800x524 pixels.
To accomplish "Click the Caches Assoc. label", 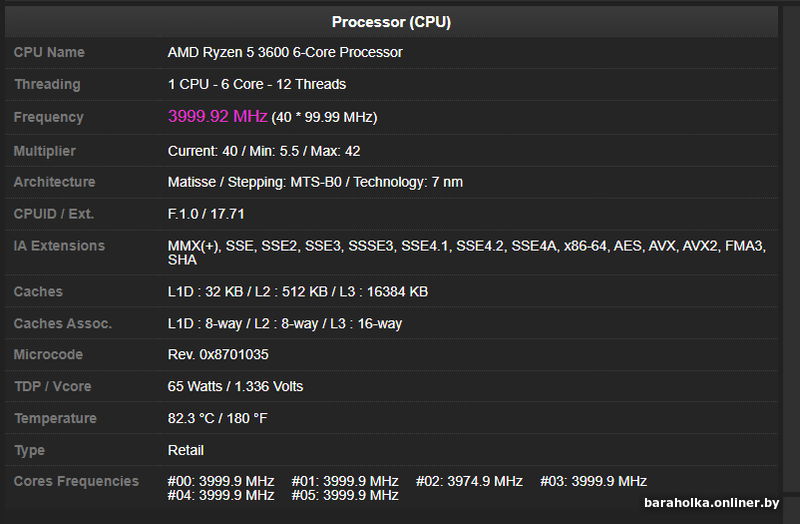I will [63, 323].
